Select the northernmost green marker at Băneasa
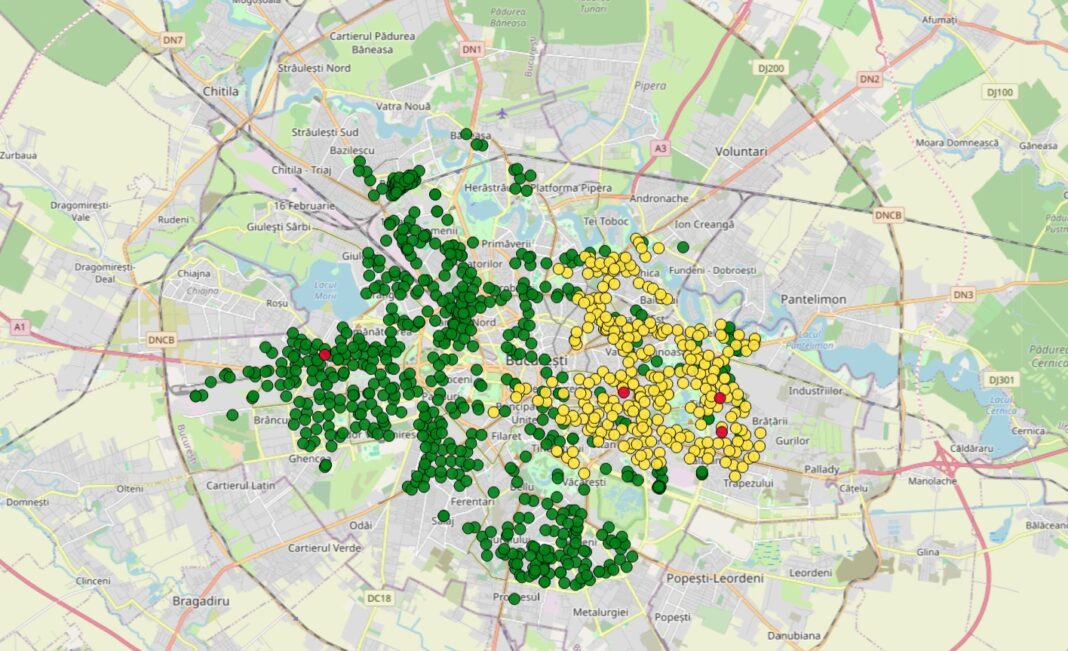1068x651 pixels. point(466,133)
